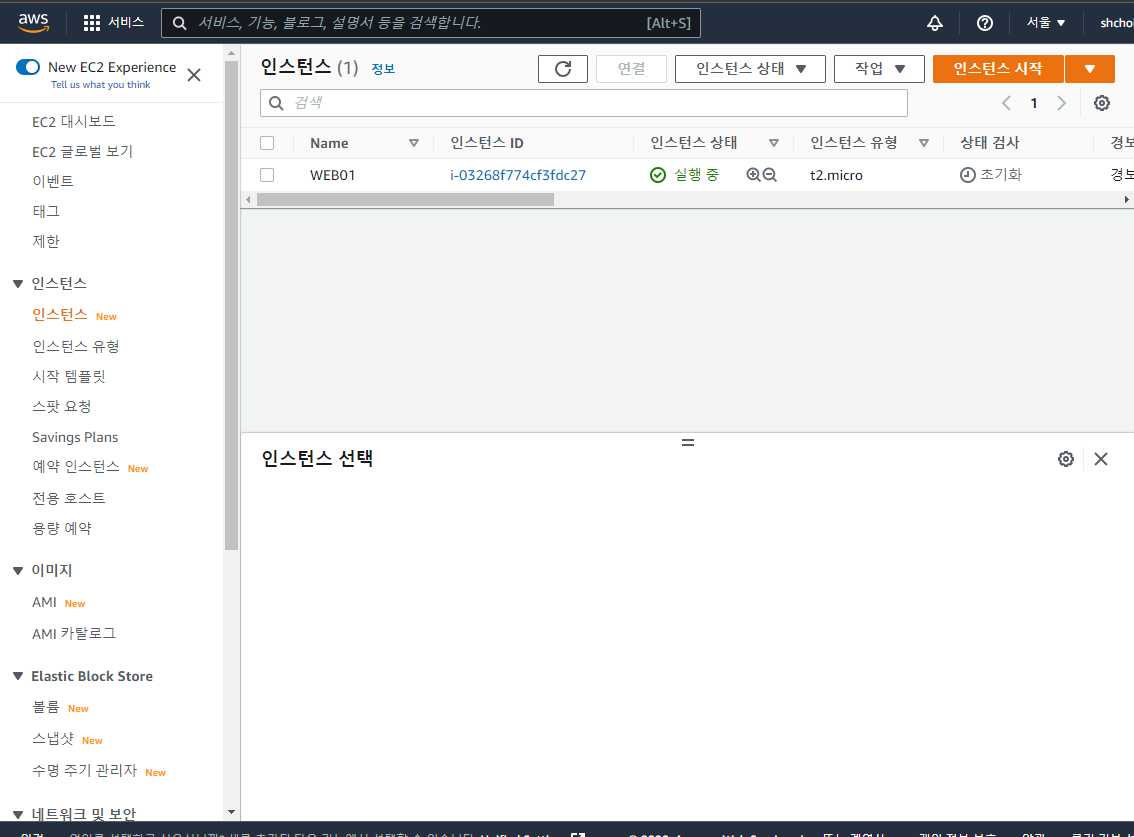Click the running status check icon
The height and width of the screenshot is (837, 1134).
pos(657,174)
